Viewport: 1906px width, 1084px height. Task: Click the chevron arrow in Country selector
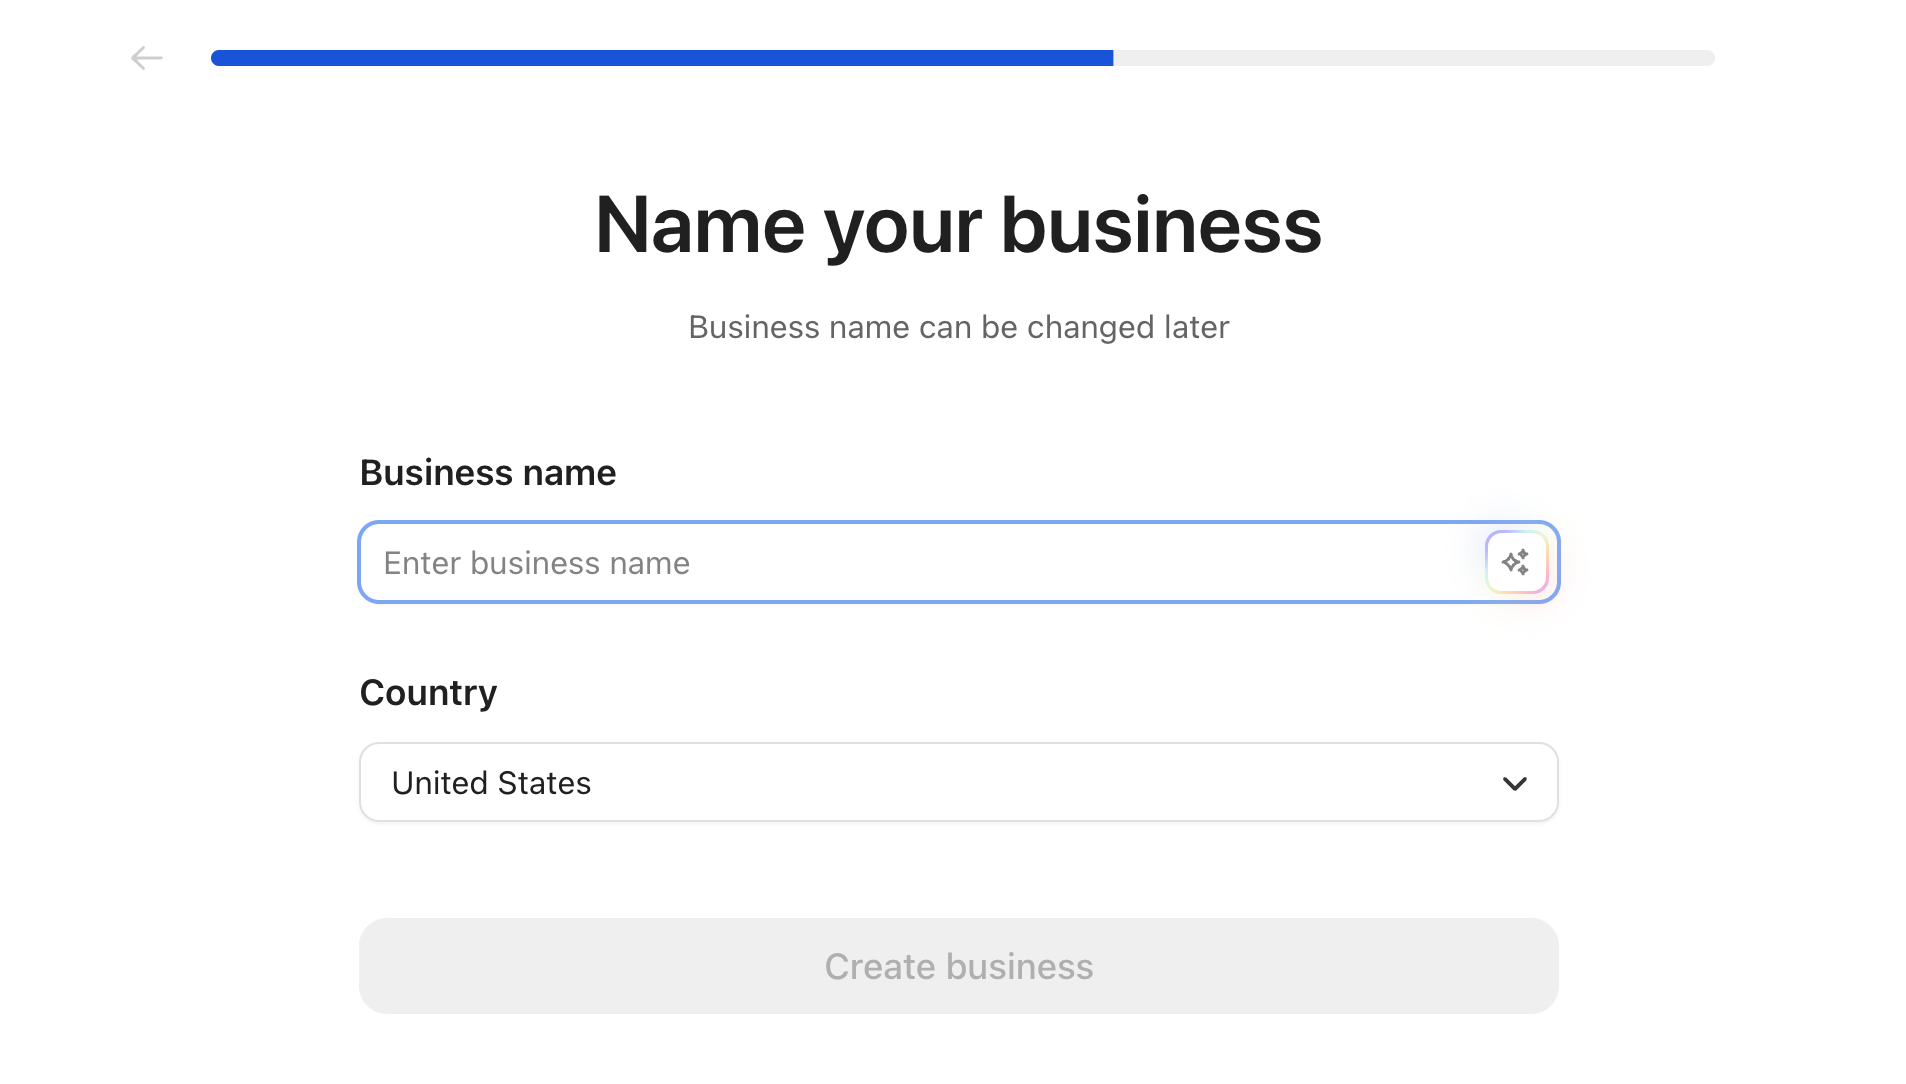[1515, 783]
